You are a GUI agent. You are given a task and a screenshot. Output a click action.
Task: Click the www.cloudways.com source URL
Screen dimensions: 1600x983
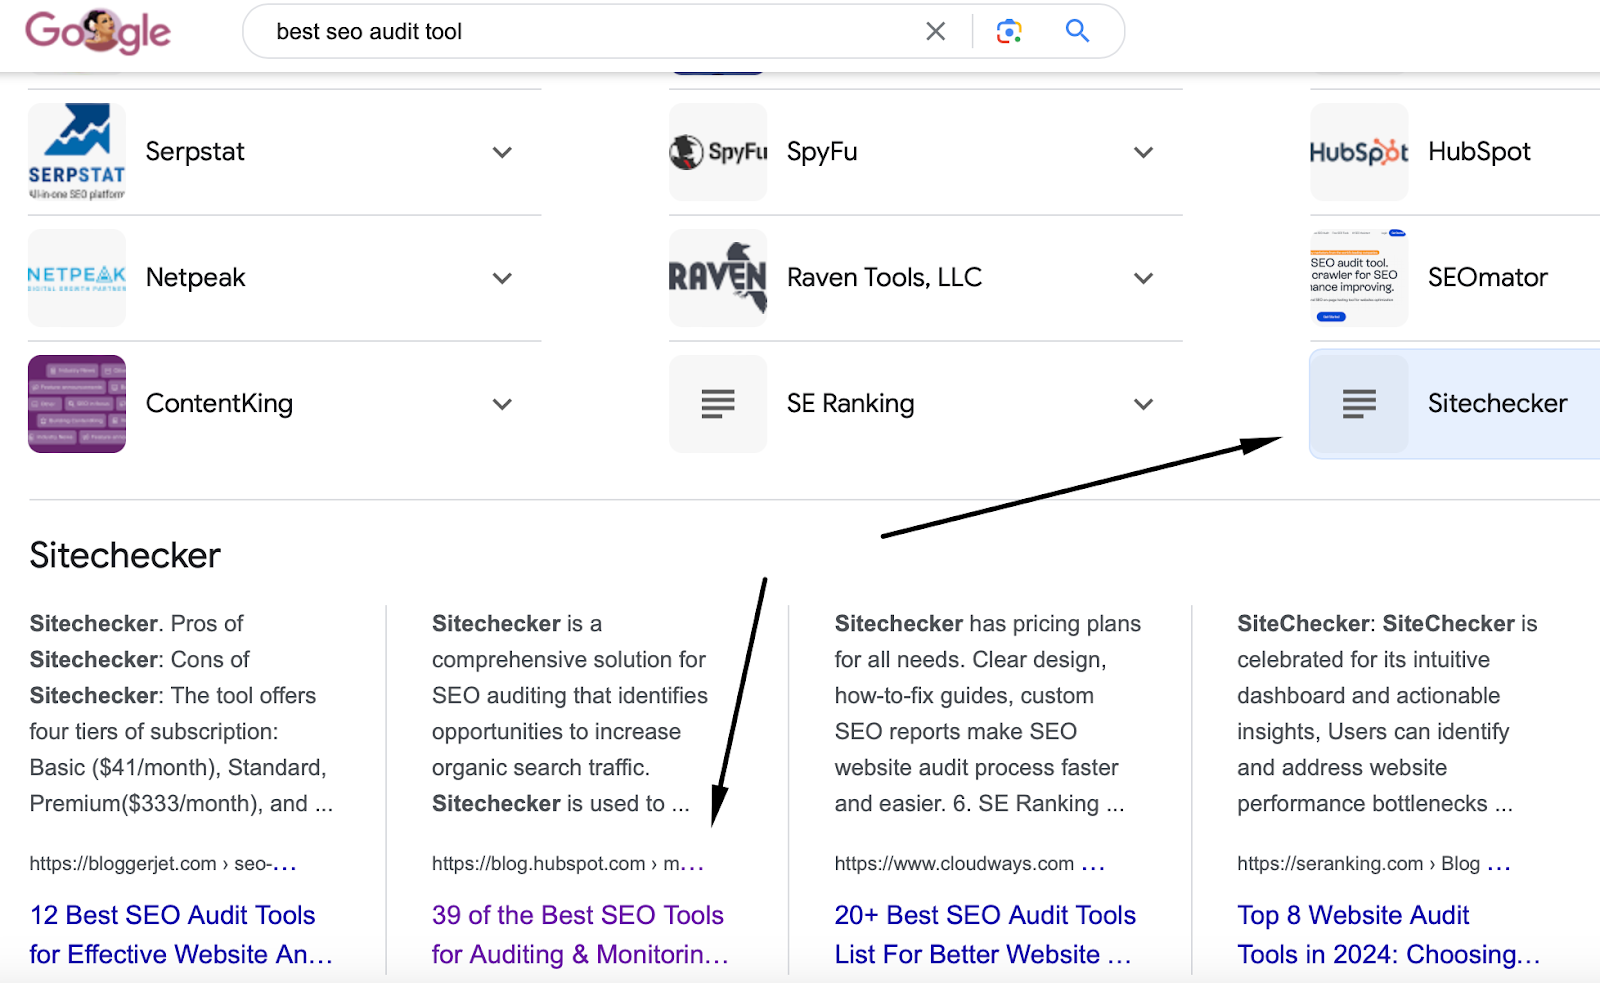click(969, 864)
